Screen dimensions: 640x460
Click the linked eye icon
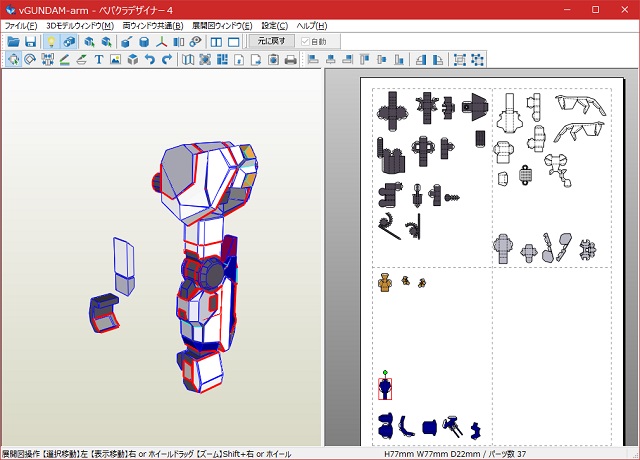(x=196, y=42)
